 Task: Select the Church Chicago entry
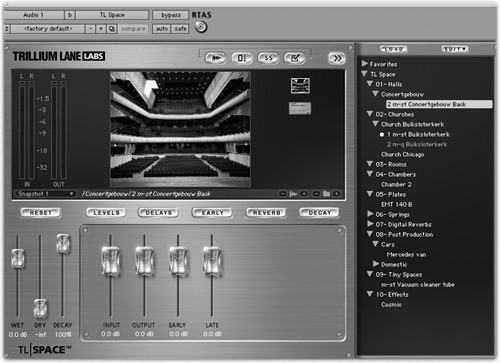[403, 154]
